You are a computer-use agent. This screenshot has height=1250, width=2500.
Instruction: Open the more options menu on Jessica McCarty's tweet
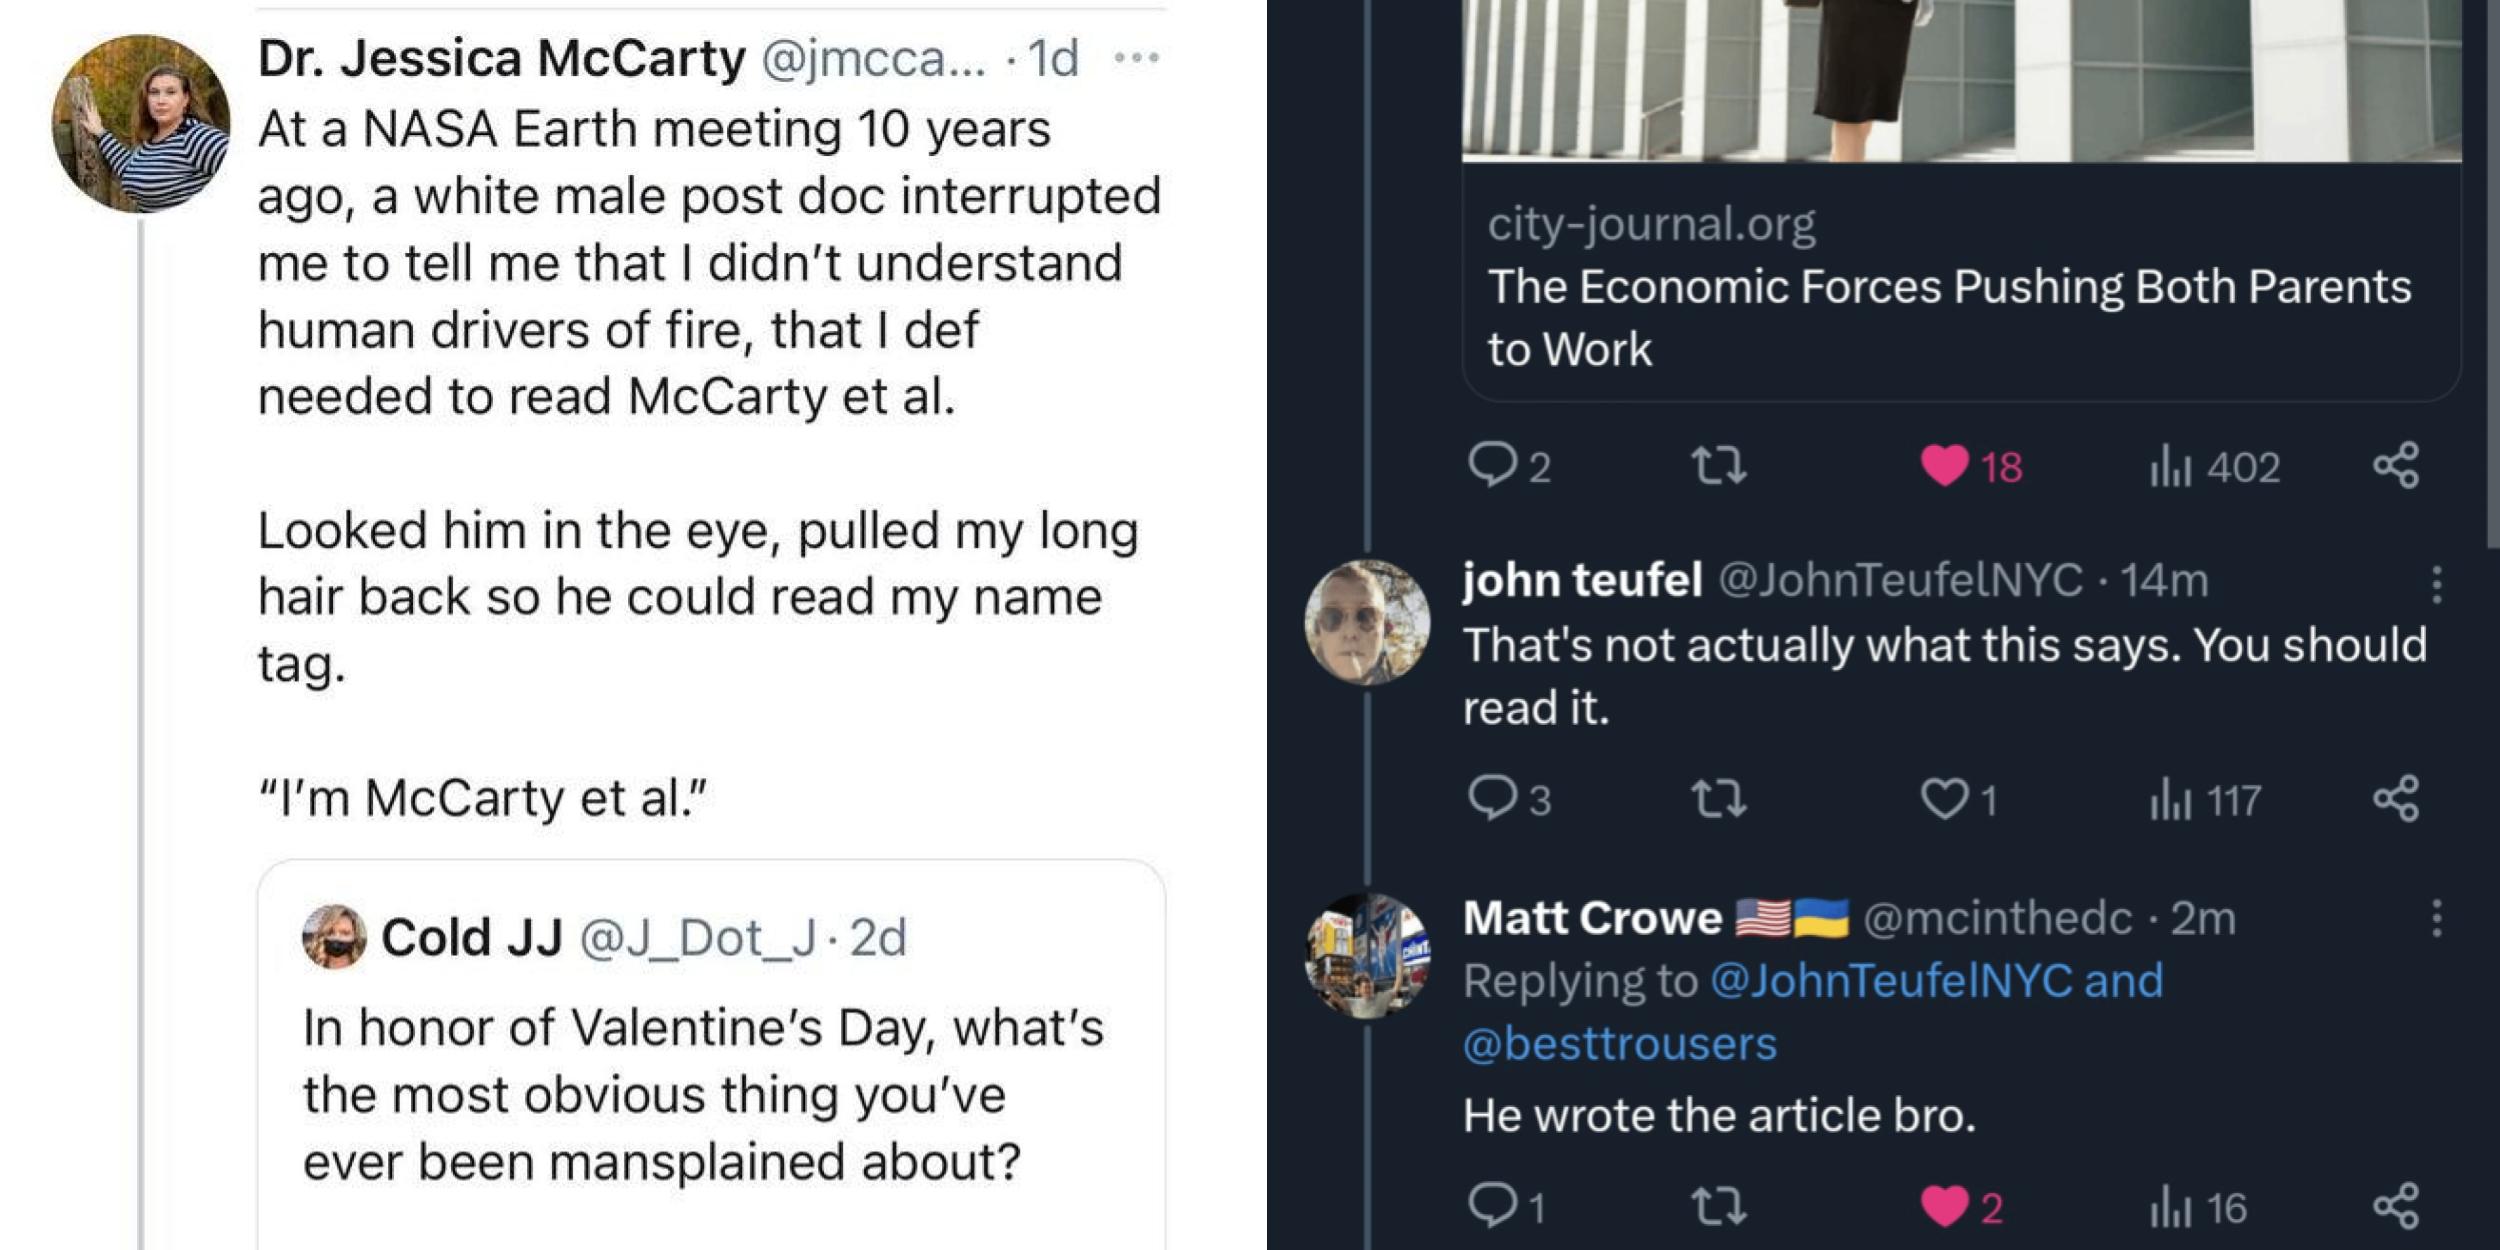click(1136, 58)
